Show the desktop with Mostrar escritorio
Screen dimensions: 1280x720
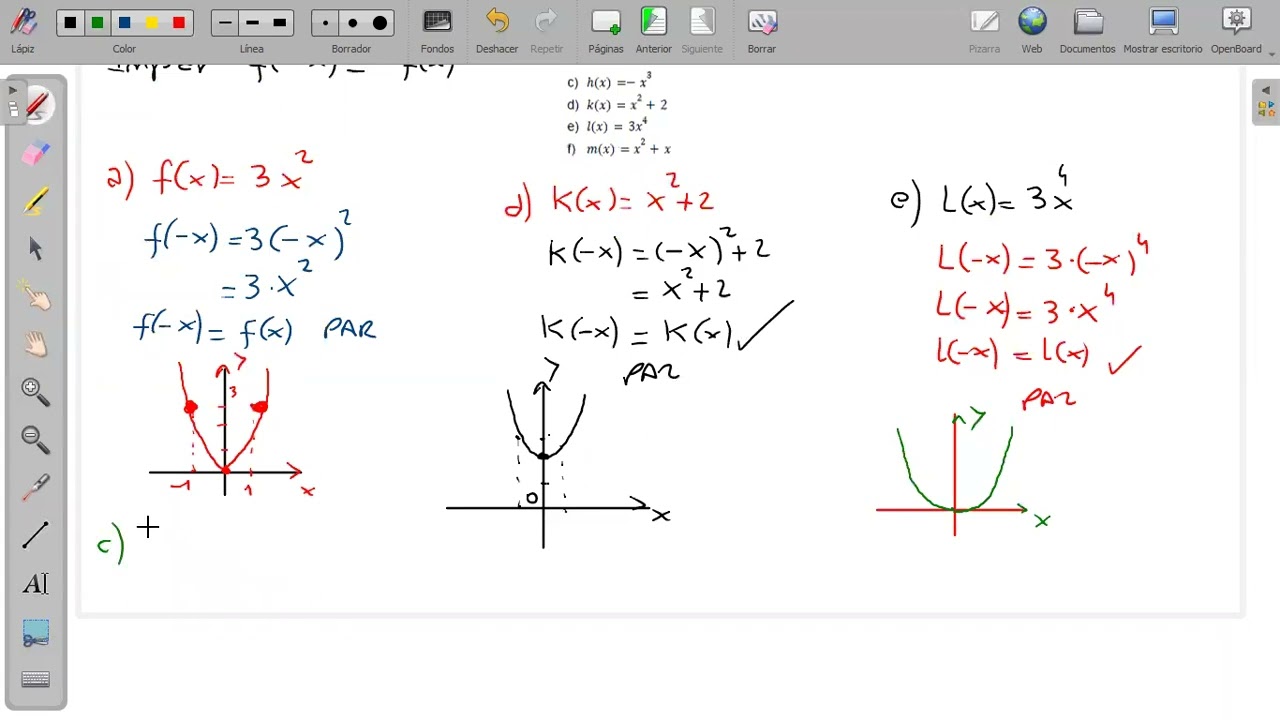[1163, 31]
